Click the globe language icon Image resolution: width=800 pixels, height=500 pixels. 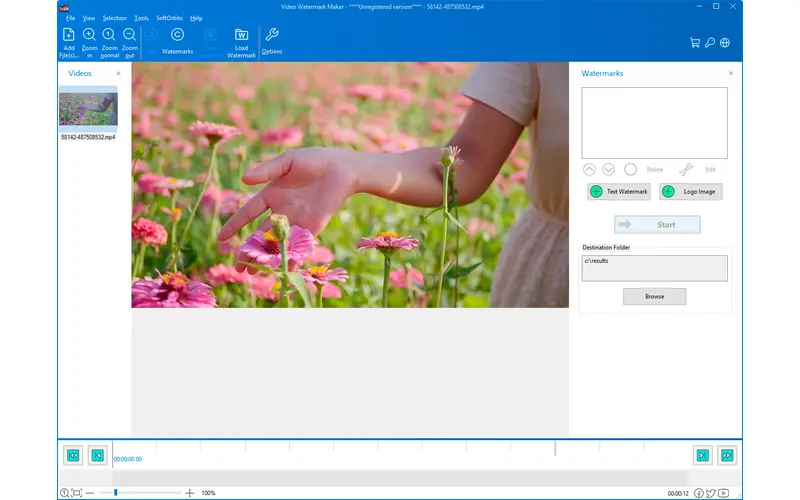point(725,43)
